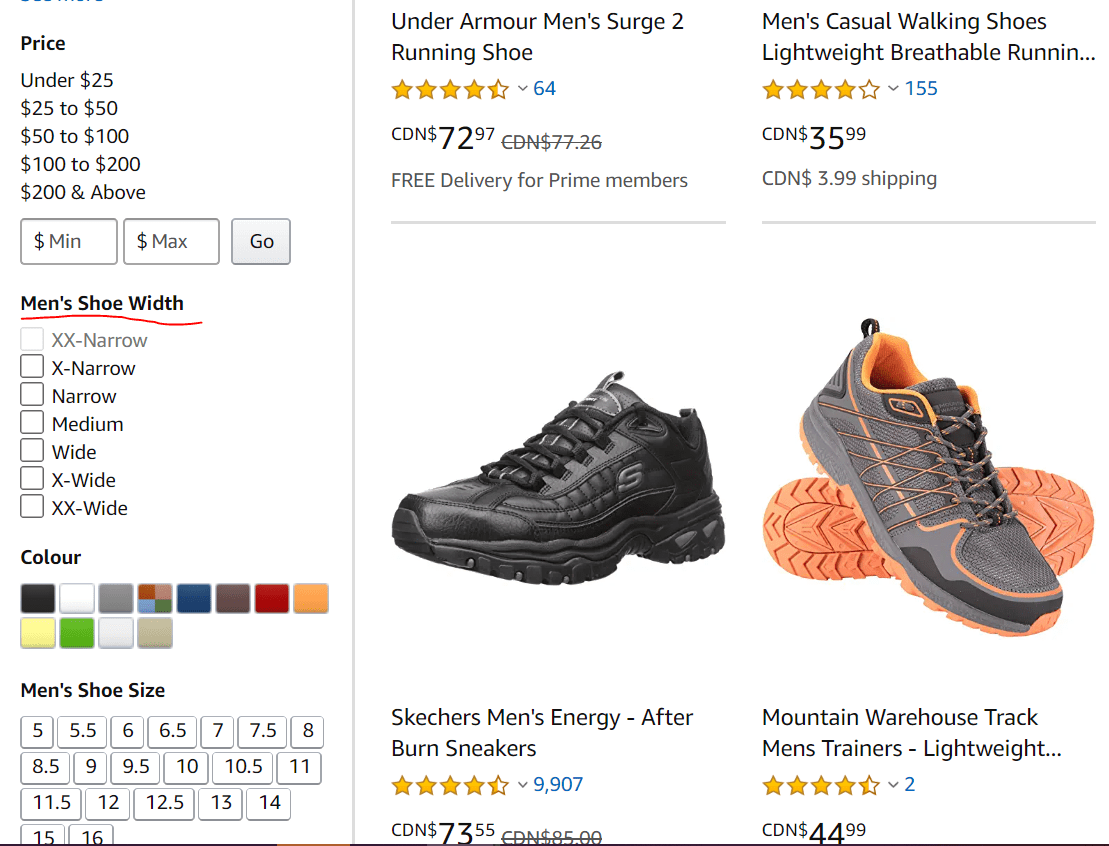The height and width of the screenshot is (846, 1109).
Task: Click the Min price input field
Action: click(69, 241)
